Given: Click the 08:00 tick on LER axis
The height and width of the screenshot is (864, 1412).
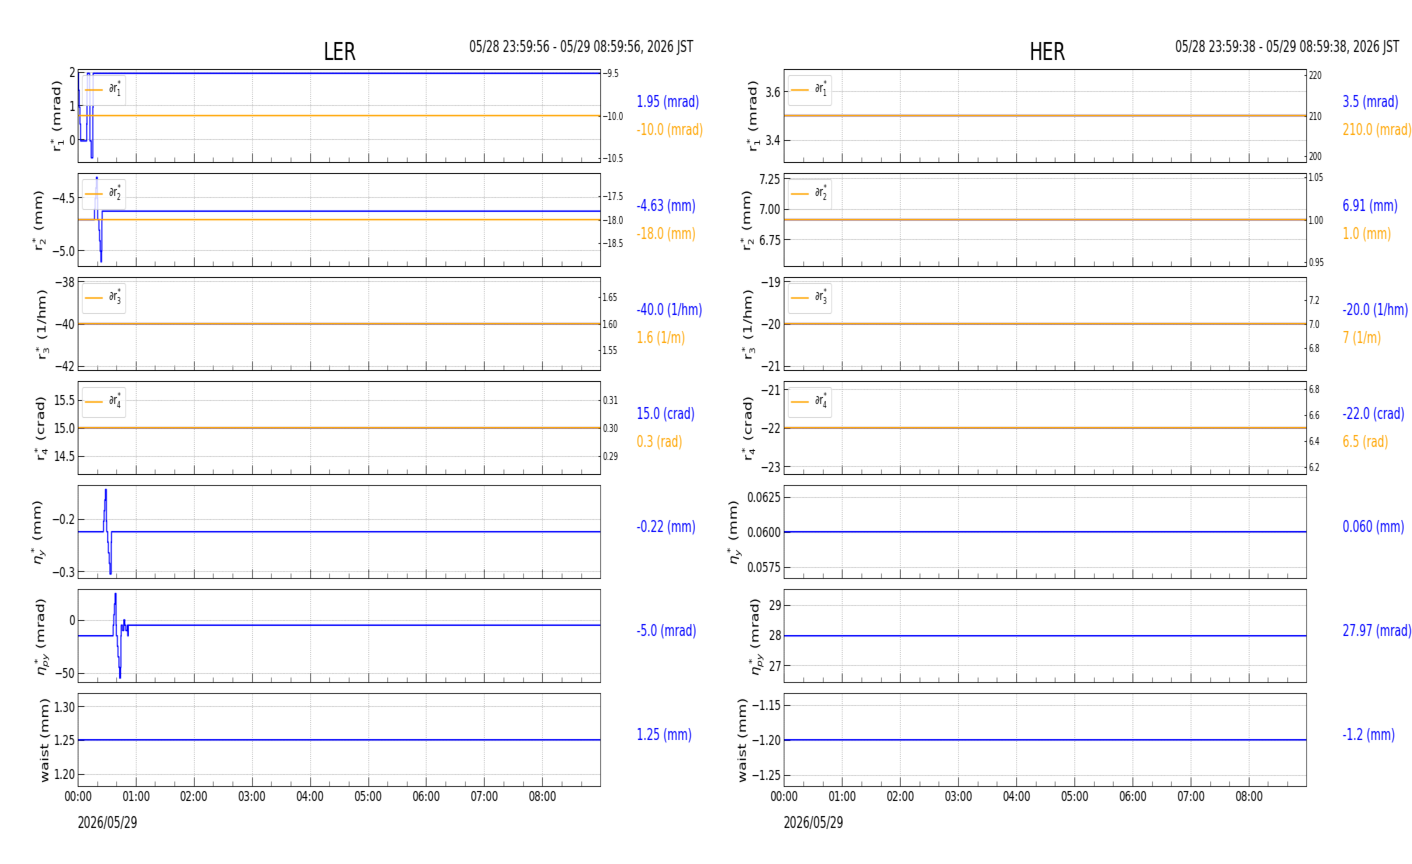Looking at the screenshot, I should click(x=542, y=798).
